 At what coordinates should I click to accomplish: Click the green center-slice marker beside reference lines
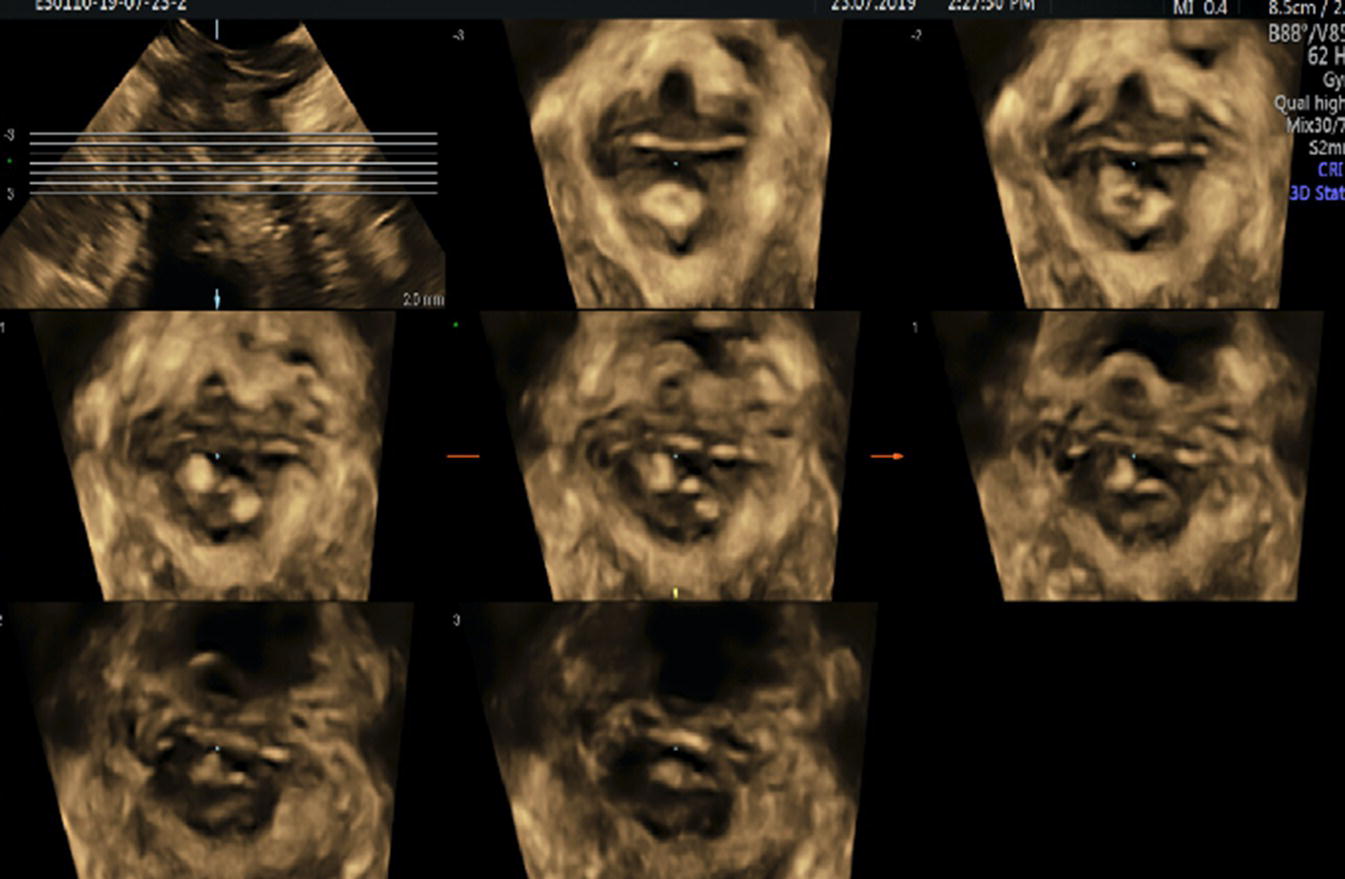tap(10, 161)
